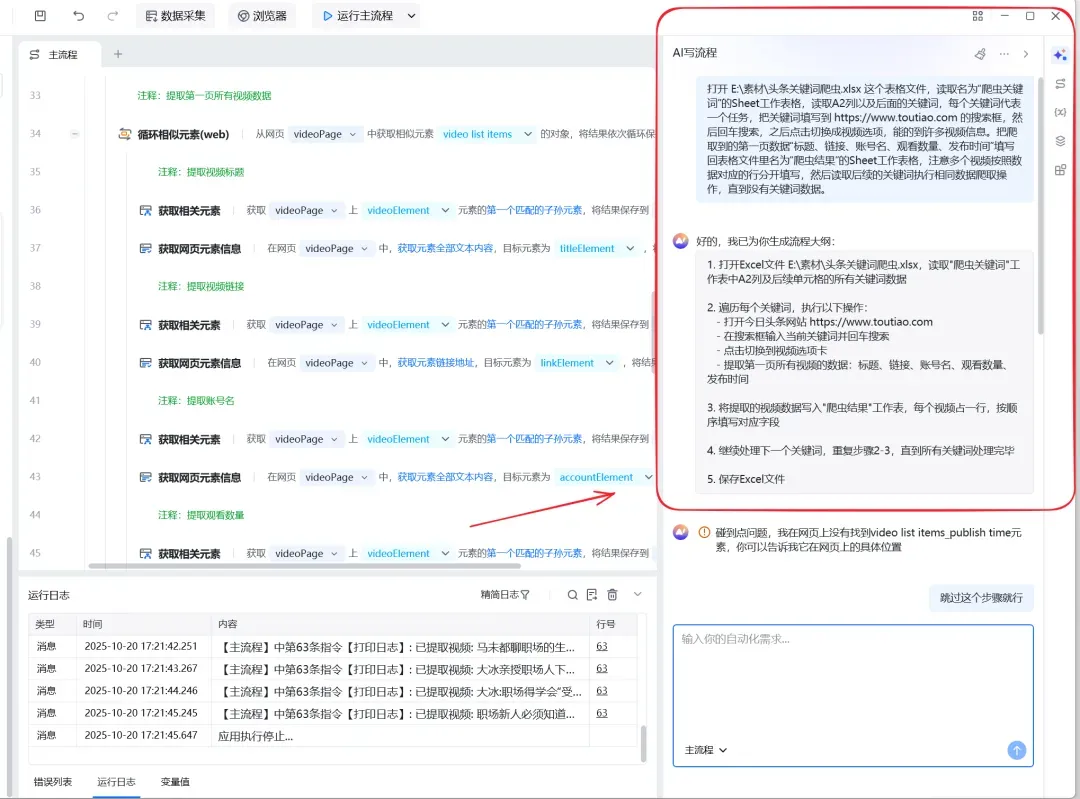
Task: Select the loop icon on line 34
Action: (x=125, y=134)
